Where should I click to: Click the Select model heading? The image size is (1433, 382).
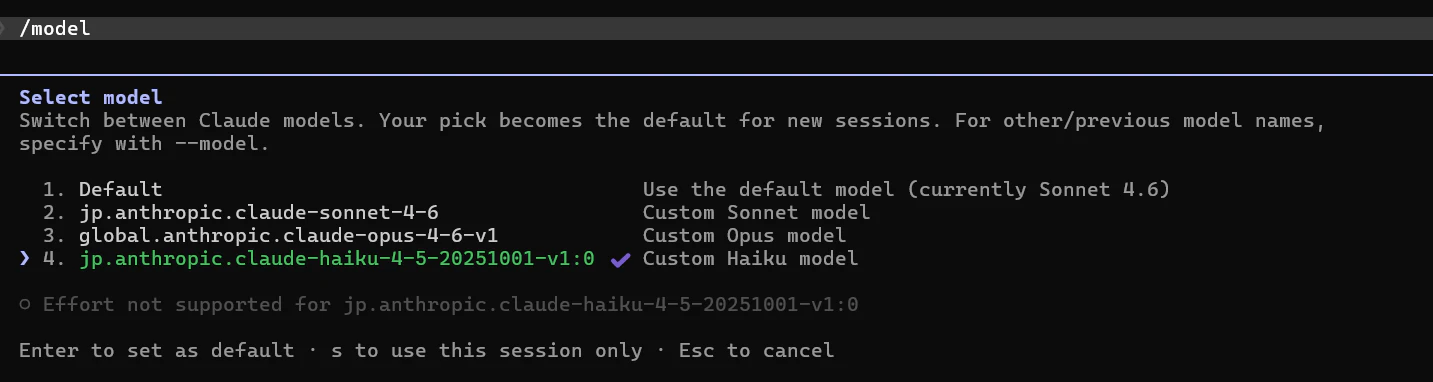(90, 97)
